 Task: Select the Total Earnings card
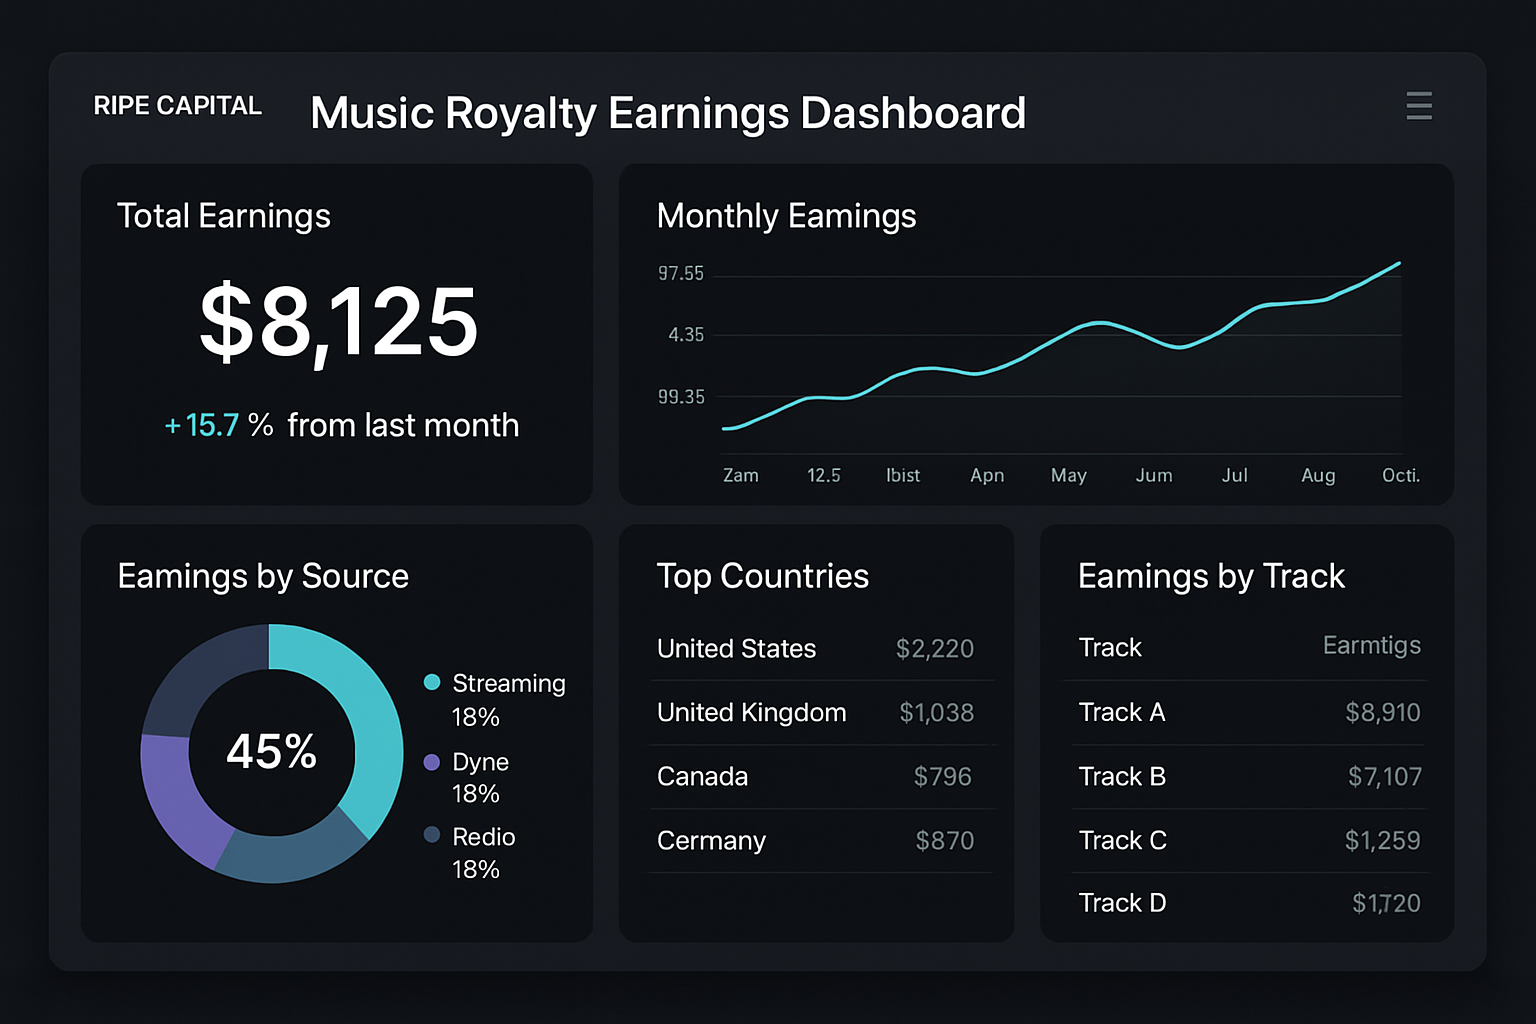336,335
